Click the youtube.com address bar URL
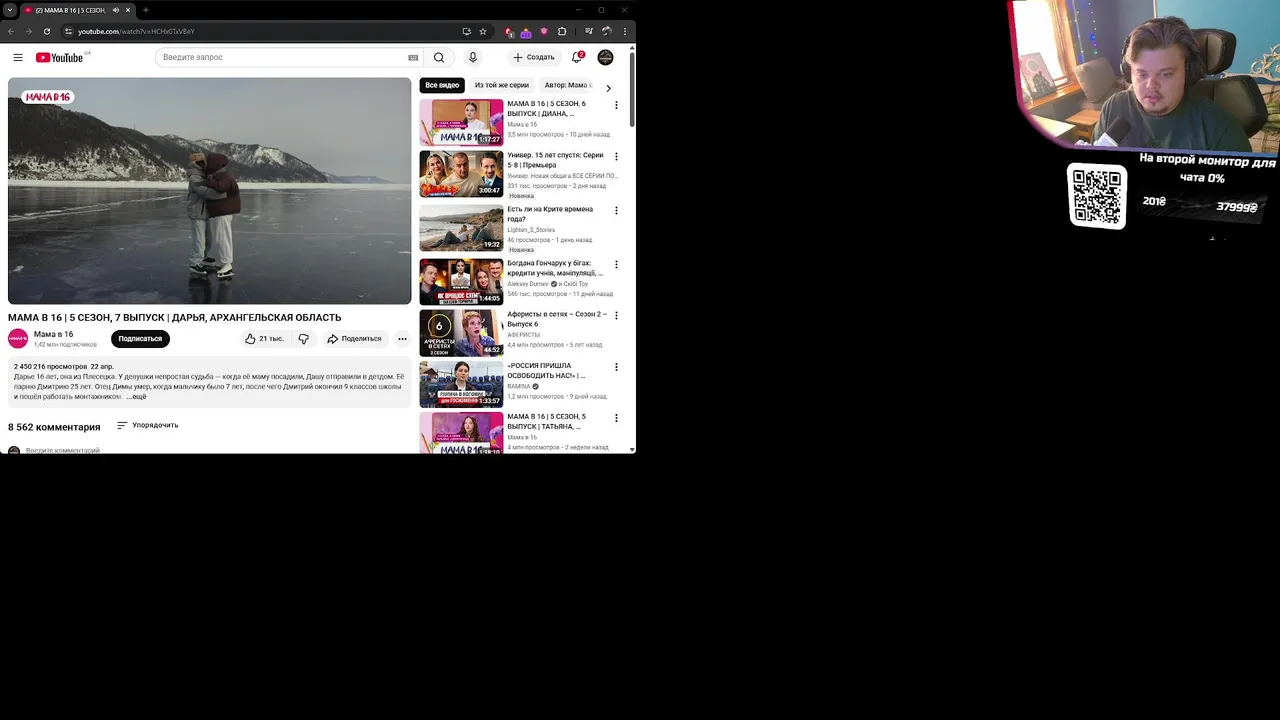The image size is (1280, 720). point(136,31)
